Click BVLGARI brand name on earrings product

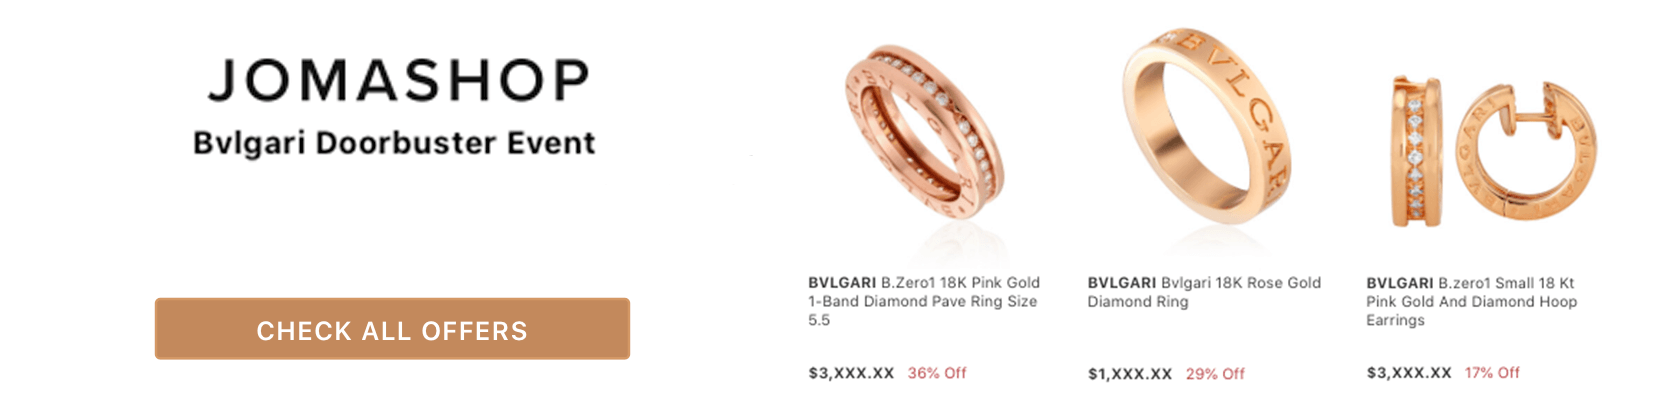[1400, 283]
